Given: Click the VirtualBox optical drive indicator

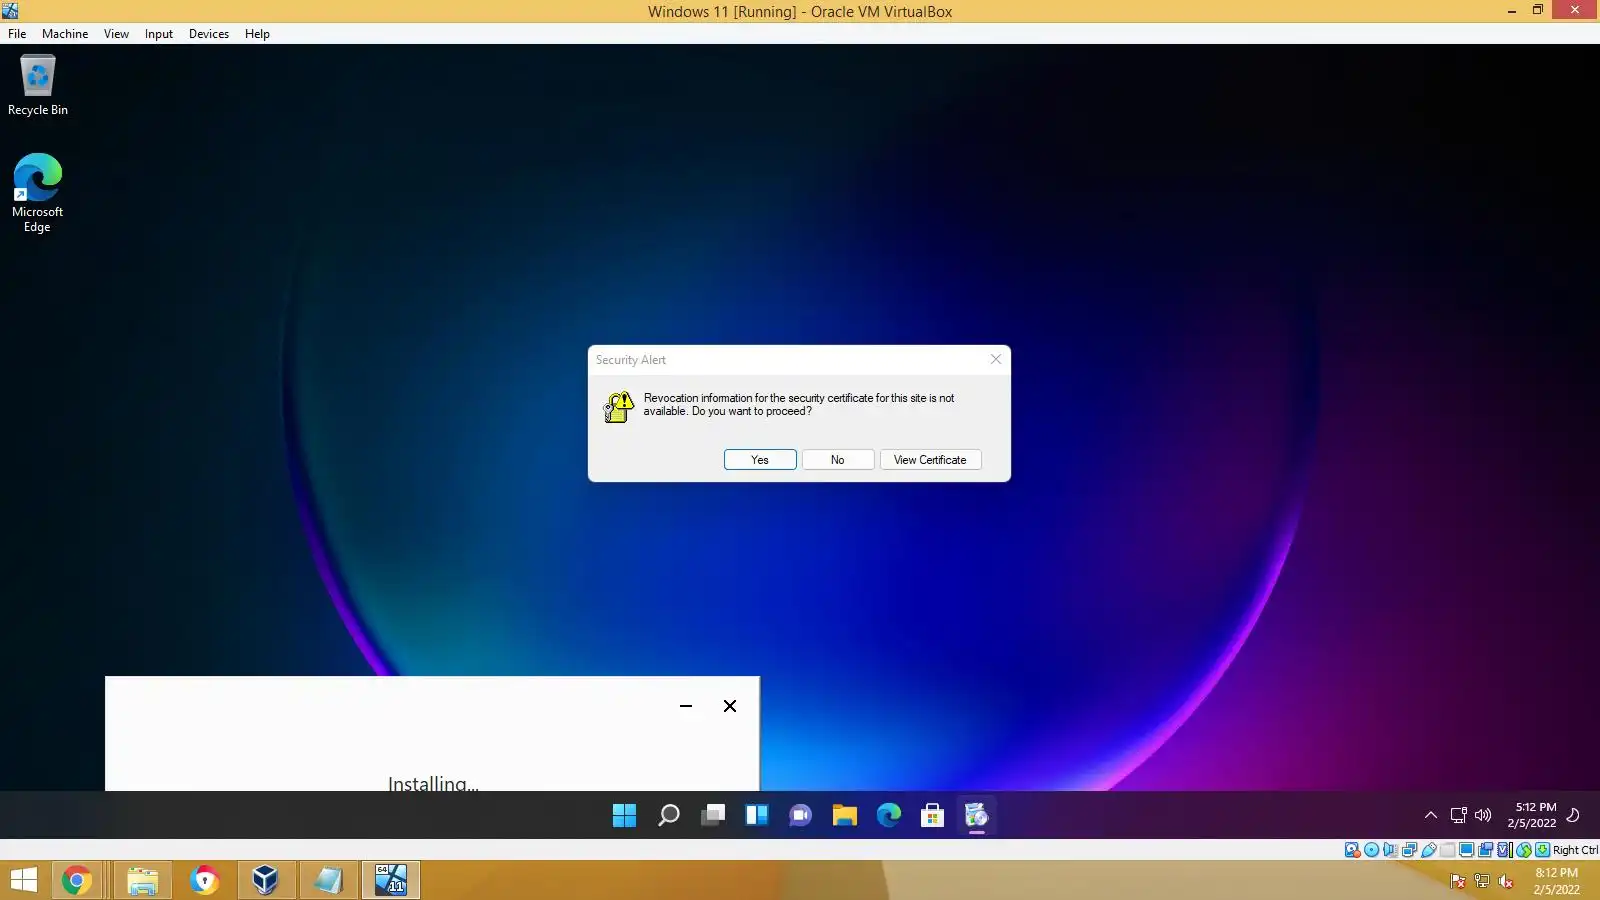Looking at the screenshot, I should pos(1371,850).
